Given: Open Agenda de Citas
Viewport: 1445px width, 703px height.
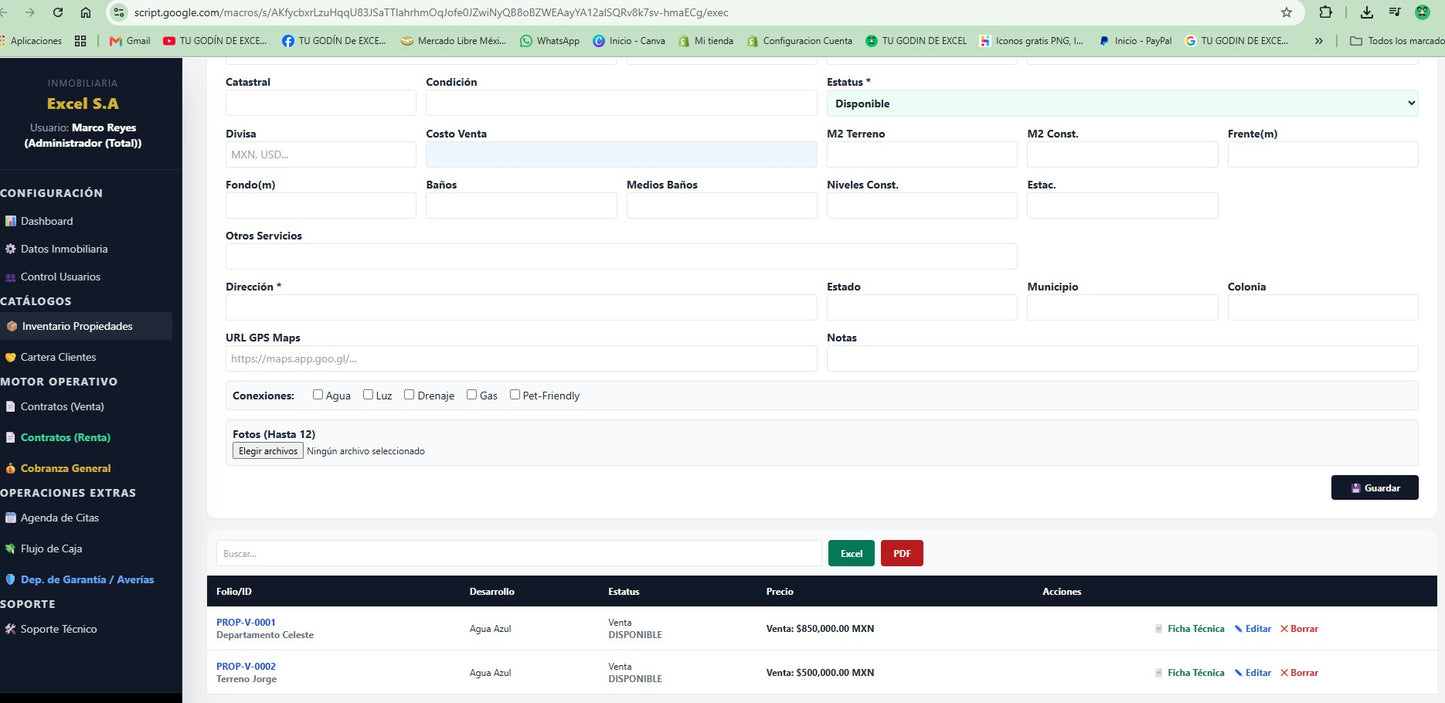Looking at the screenshot, I should [59, 518].
